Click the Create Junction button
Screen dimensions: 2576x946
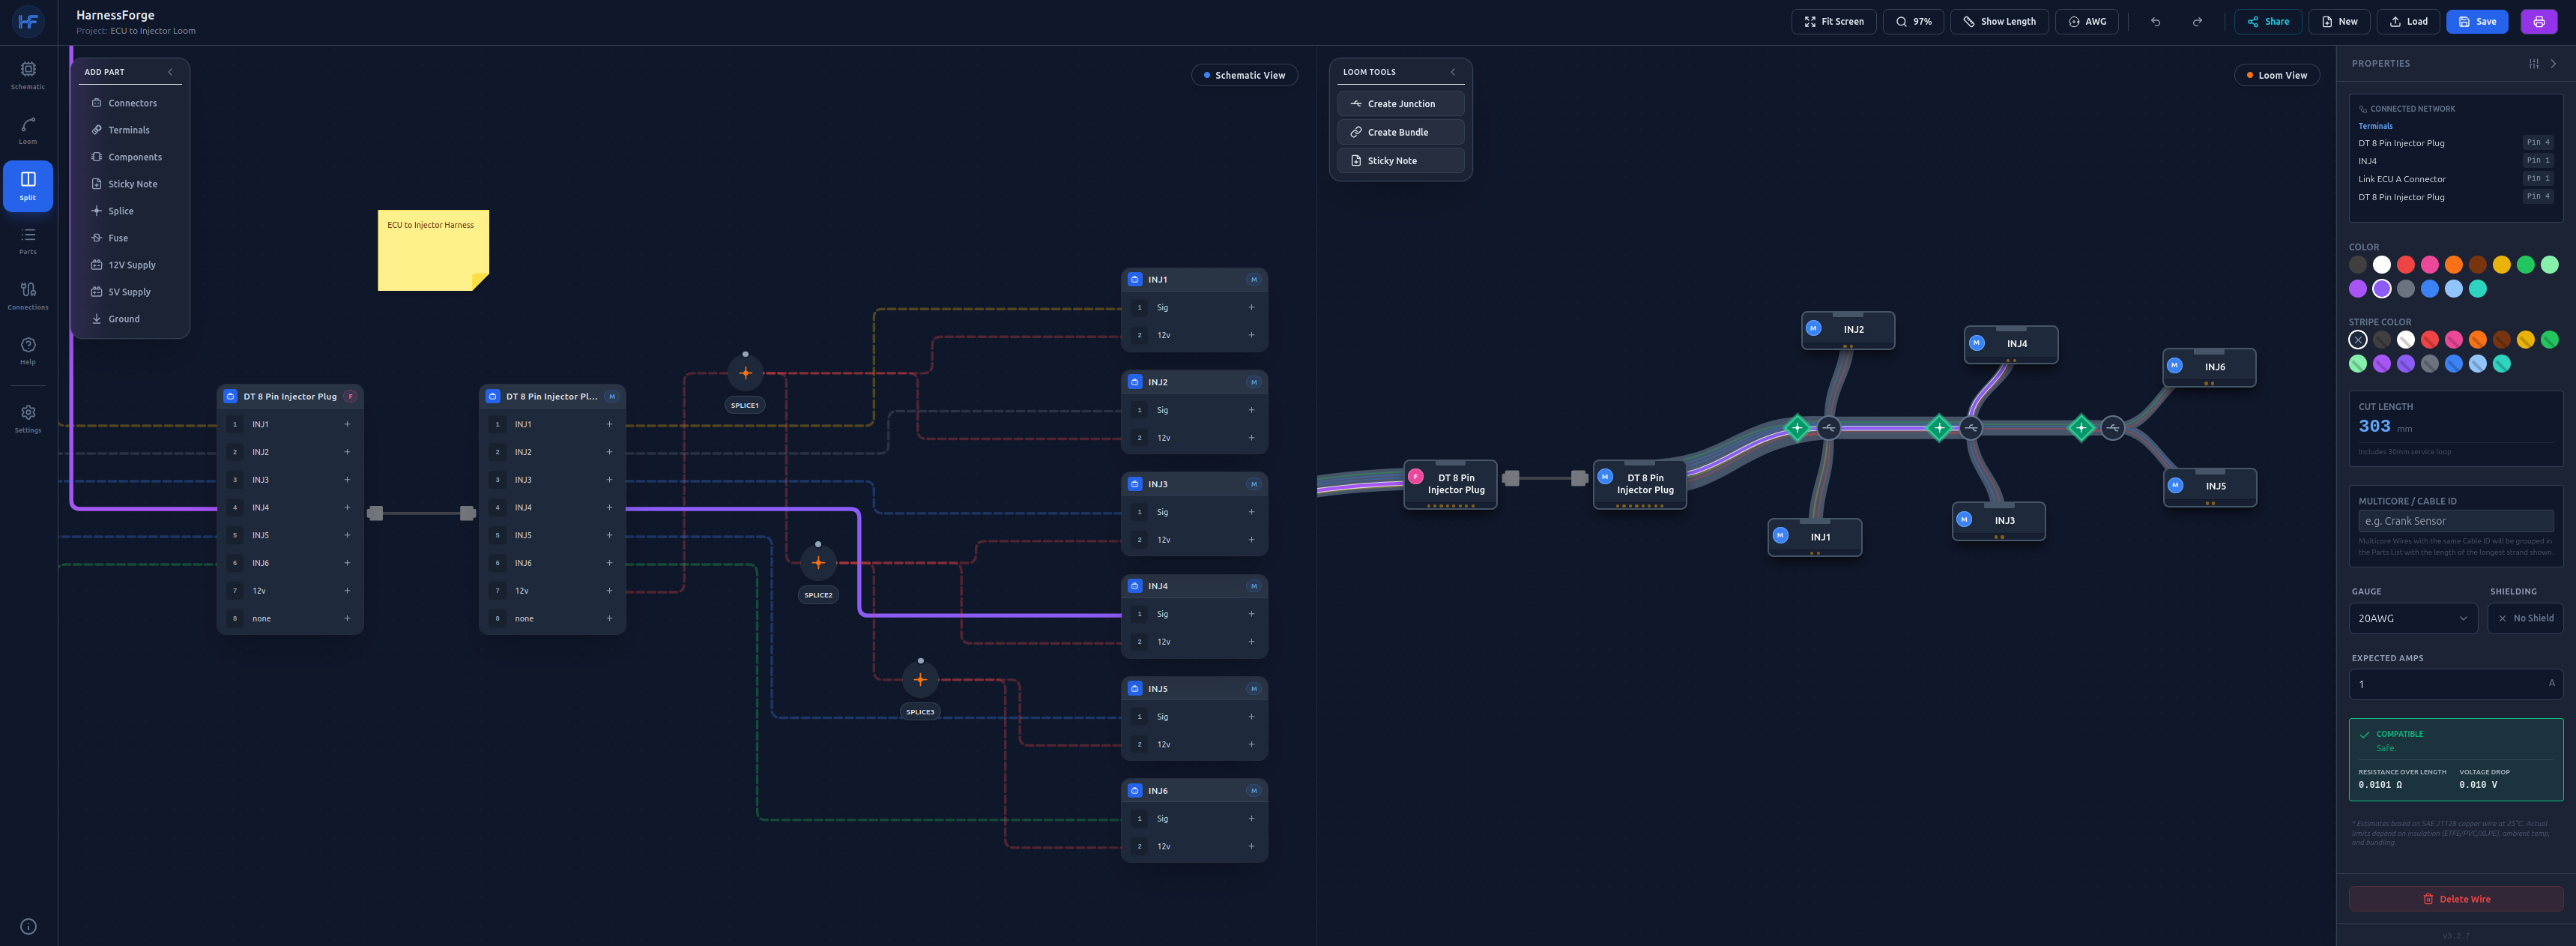click(1400, 104)
